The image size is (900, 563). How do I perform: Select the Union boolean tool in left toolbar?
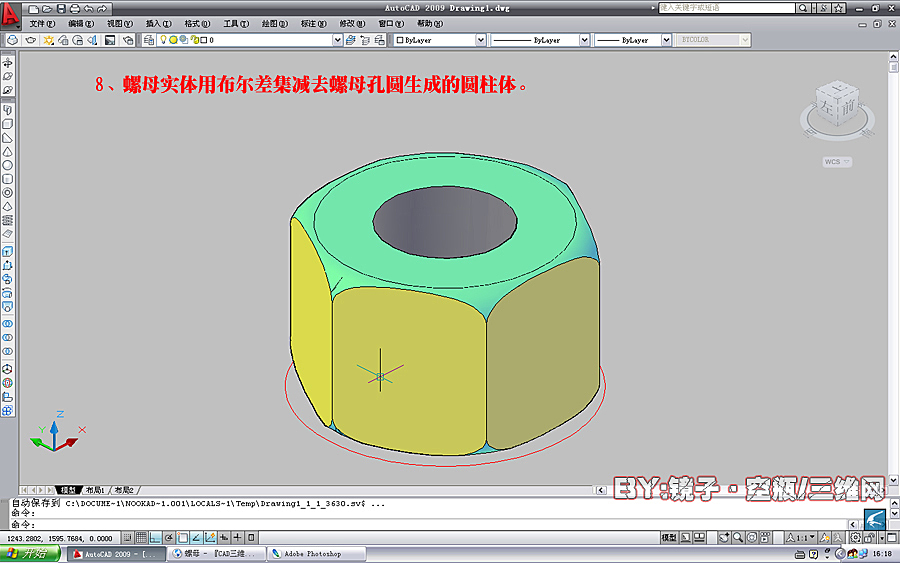[x=7, y=324]
